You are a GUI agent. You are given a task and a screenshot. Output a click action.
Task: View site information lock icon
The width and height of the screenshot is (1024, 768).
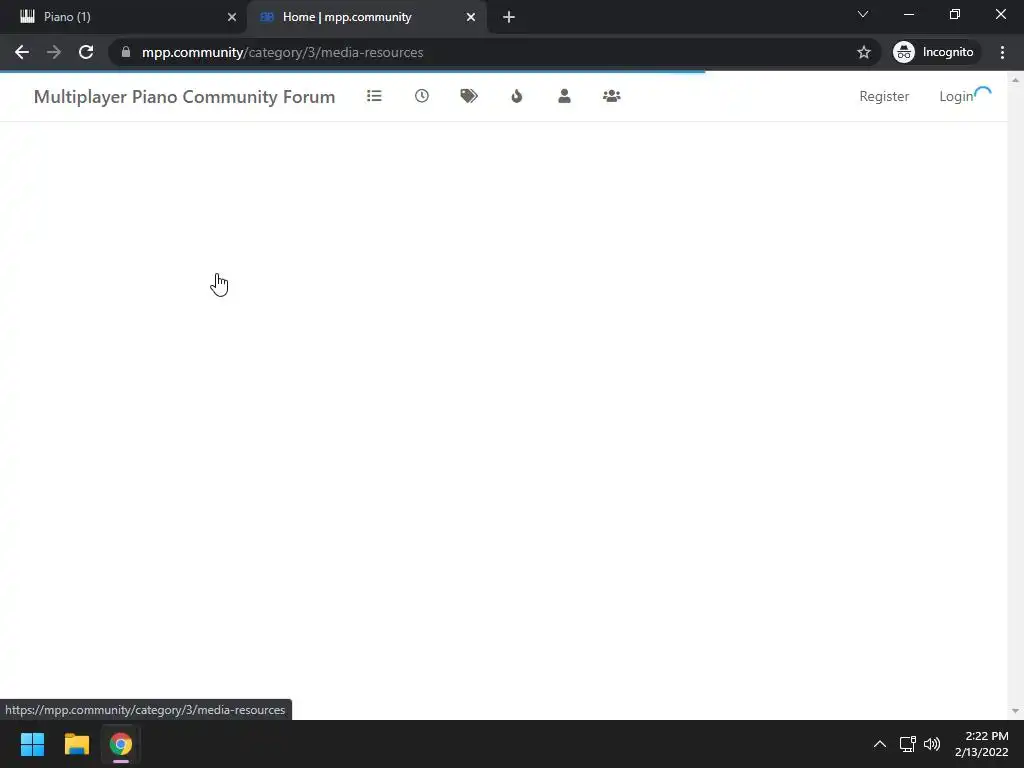point(126,52)
